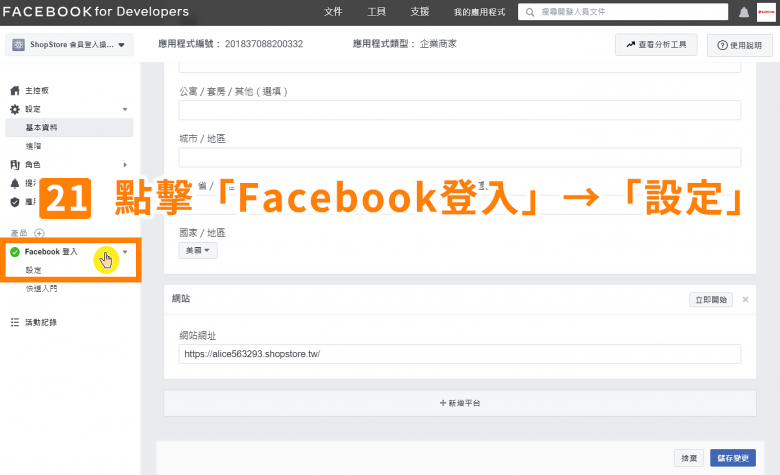This screenshot has height=475, width=780.
Task: Expand the 角色 section arrow
Action: 125,165
